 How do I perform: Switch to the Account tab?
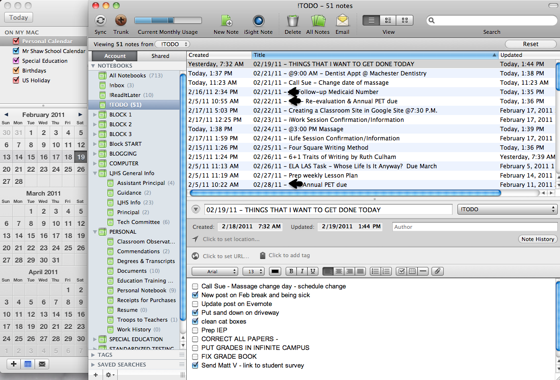pos(115,56)
